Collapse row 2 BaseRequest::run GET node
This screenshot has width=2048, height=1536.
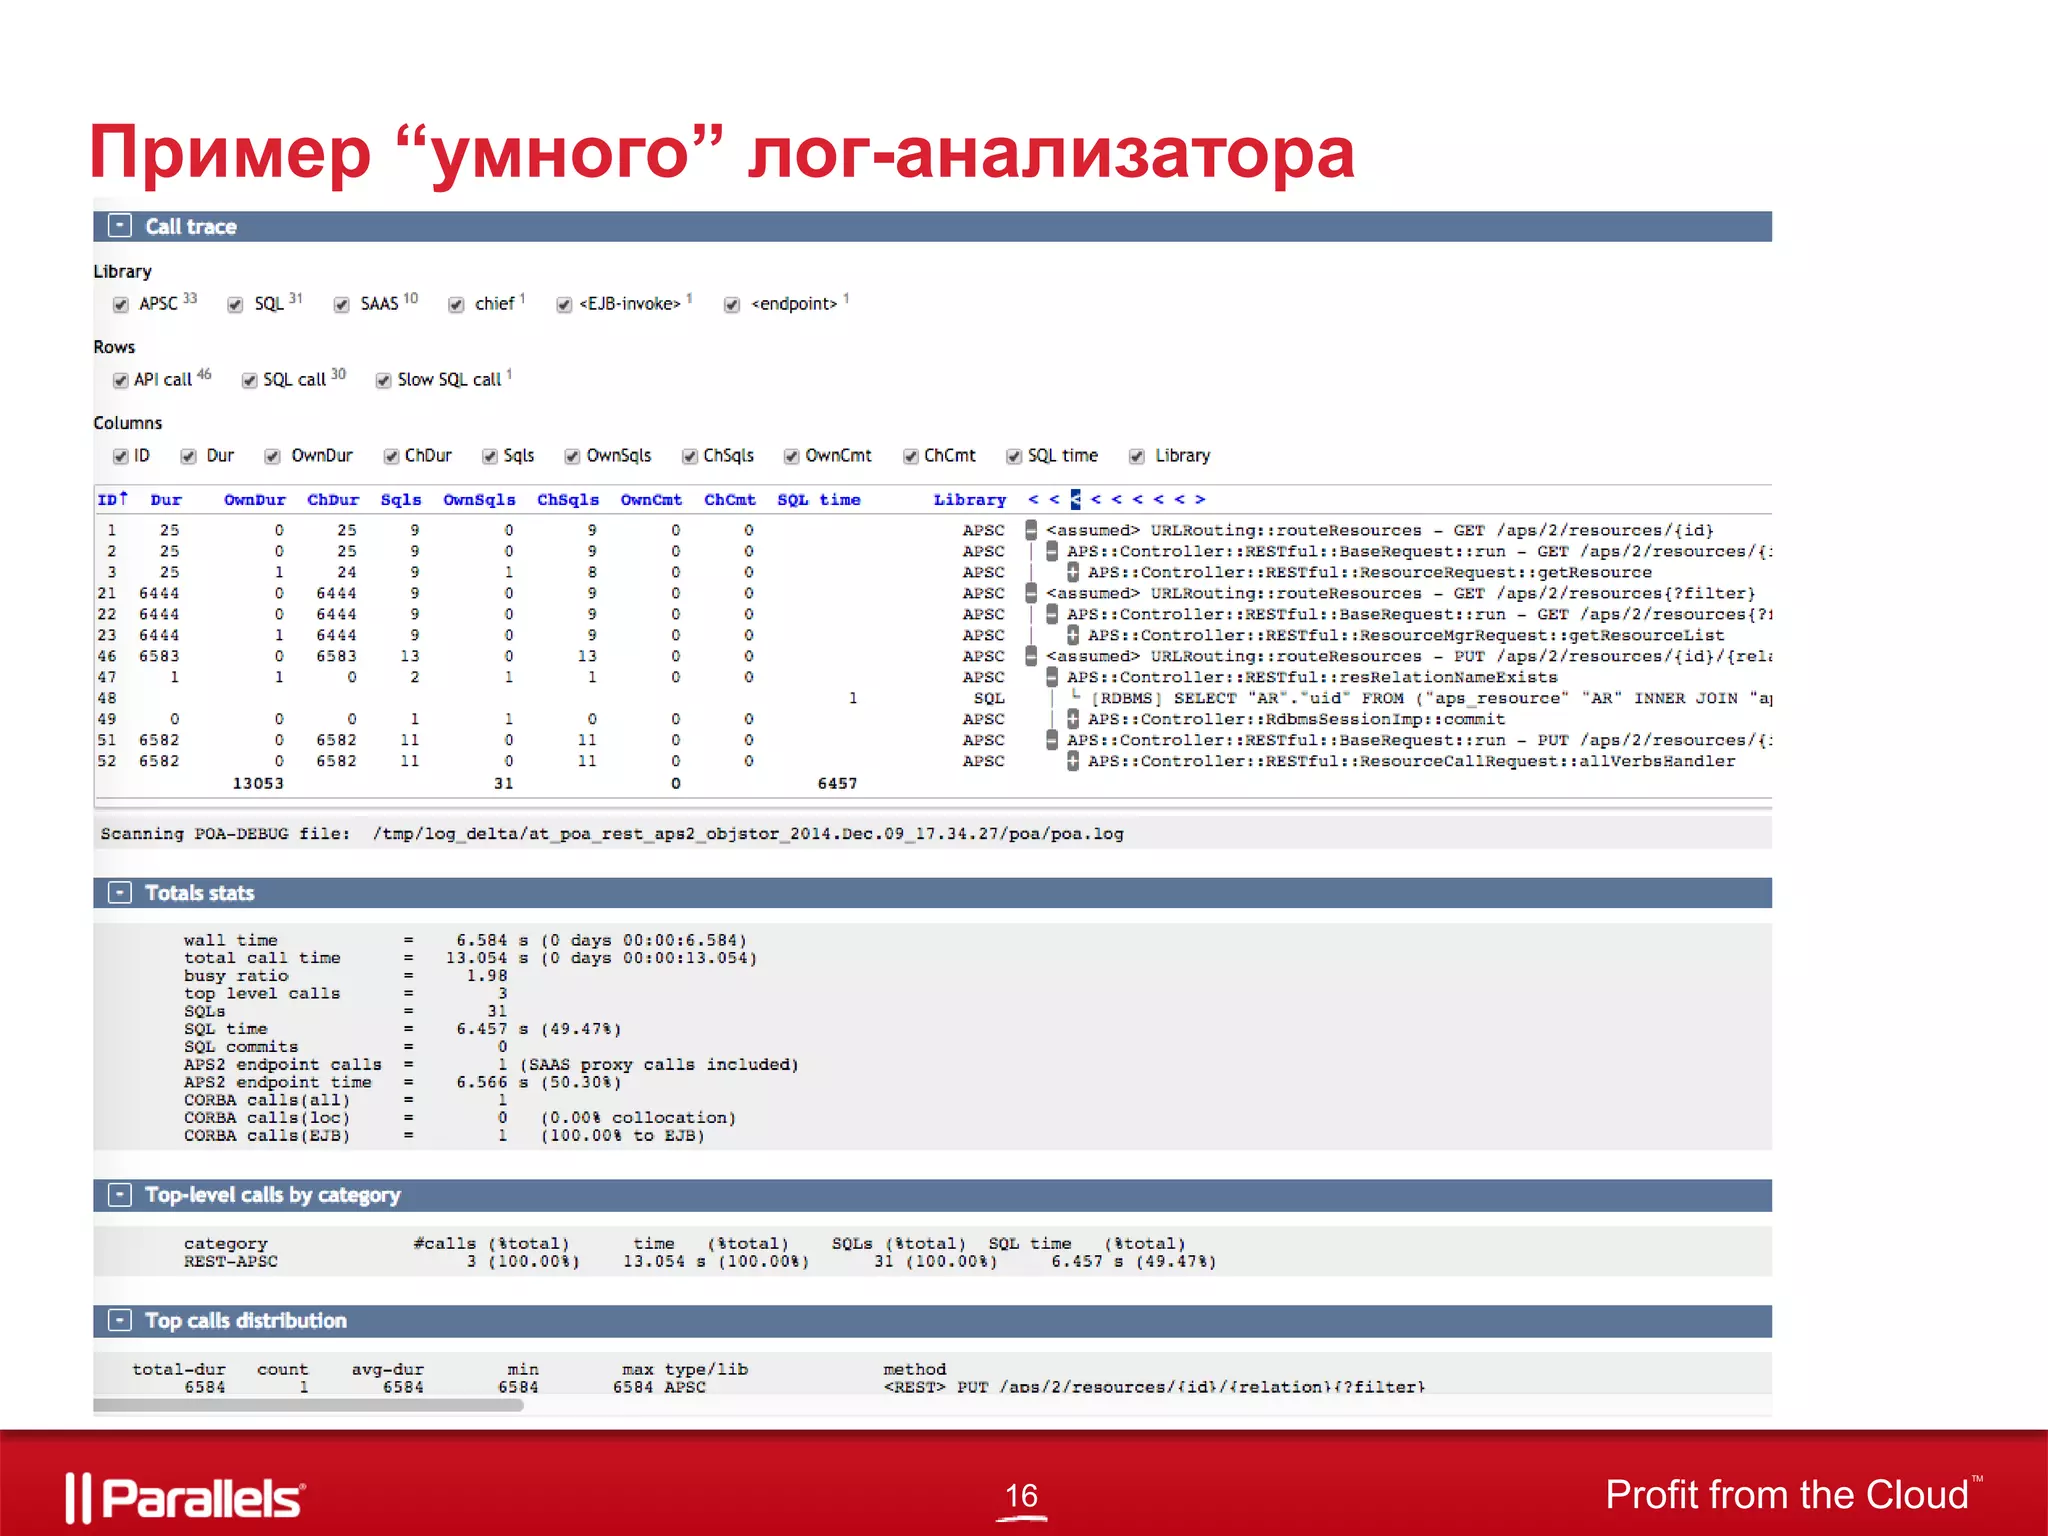click(1052, 551)
